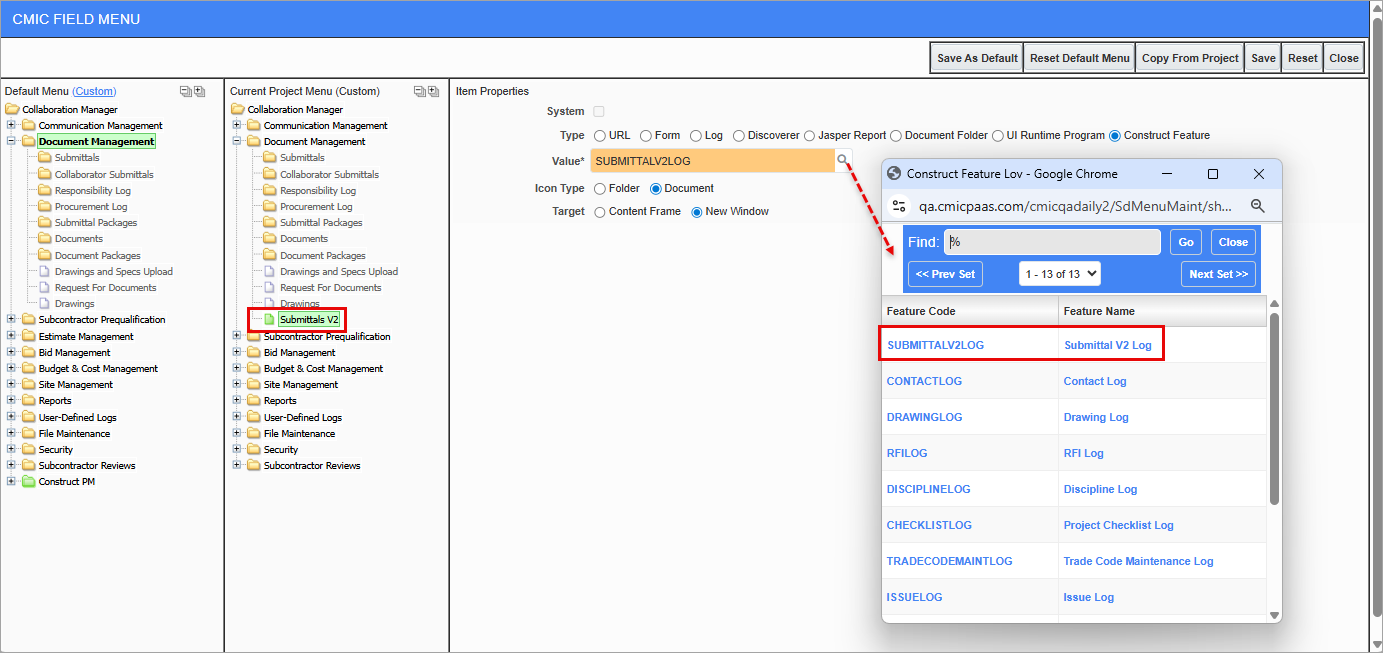Select Construct Feature type radio button
Screen dimensions: 1383x653
[x=1115, y=136]
